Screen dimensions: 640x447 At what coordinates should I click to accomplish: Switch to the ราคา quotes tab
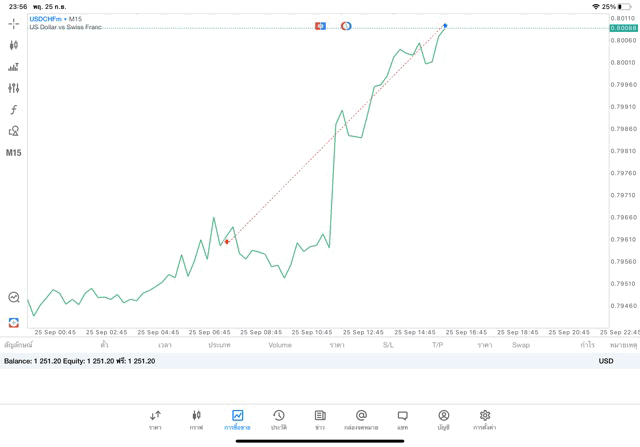click(x=155, y=419)
